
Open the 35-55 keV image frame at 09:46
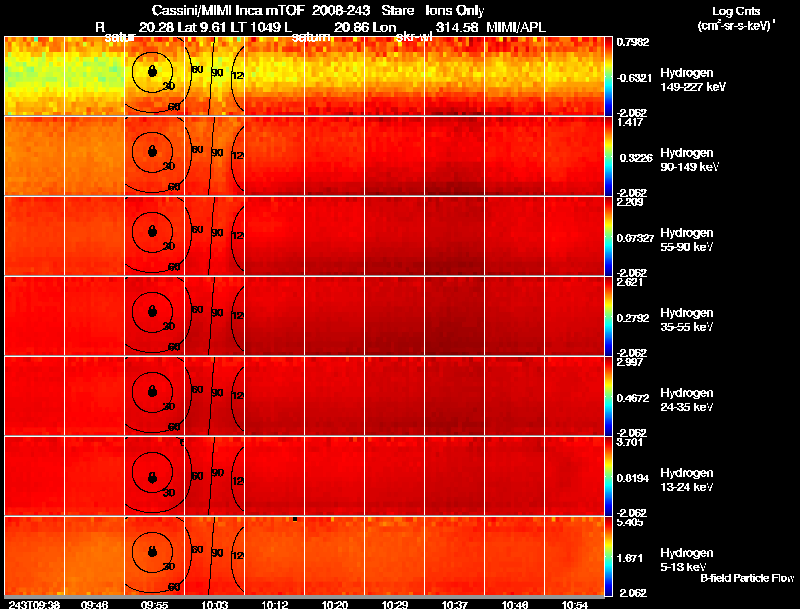[95, 316]
